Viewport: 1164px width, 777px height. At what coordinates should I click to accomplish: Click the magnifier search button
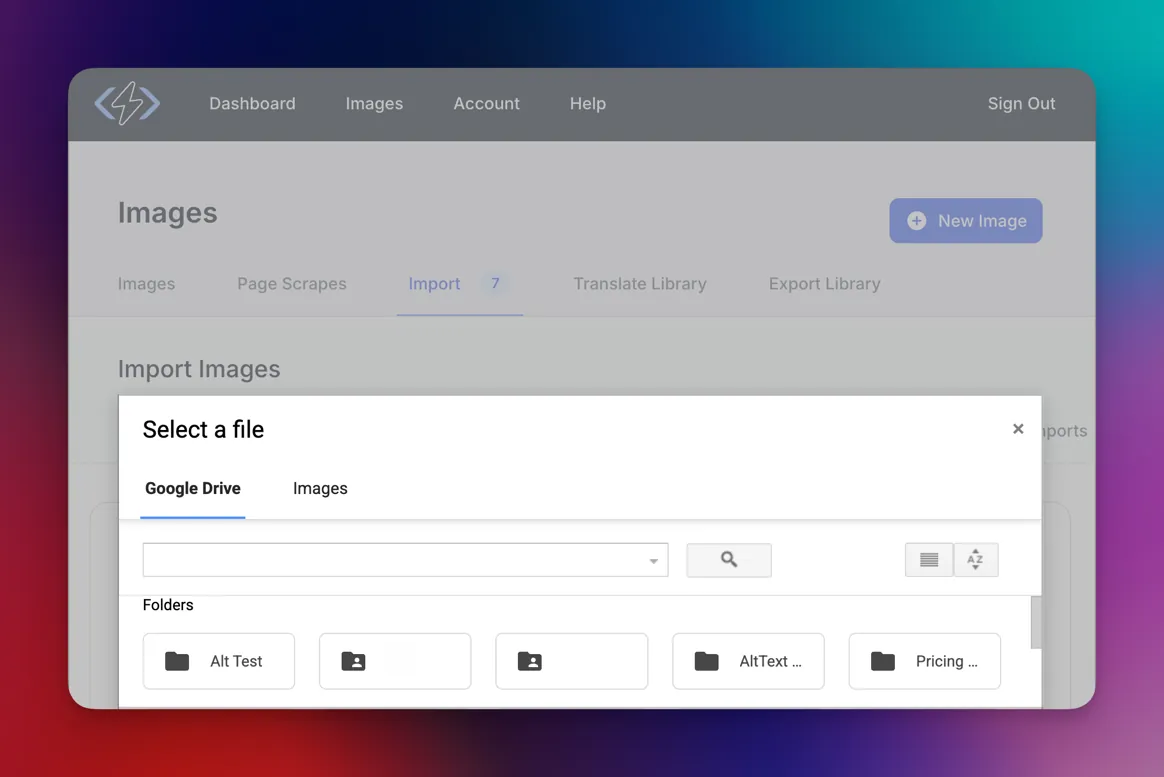point(729,560)
